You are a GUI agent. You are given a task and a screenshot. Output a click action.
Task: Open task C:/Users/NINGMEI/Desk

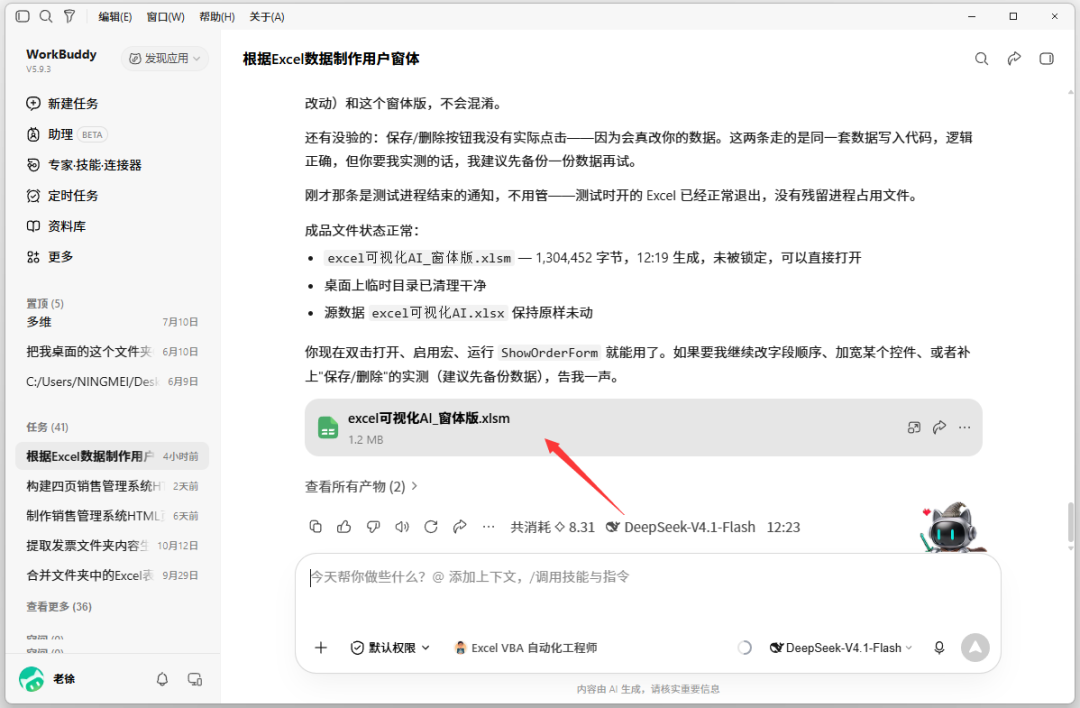(112, 381)
